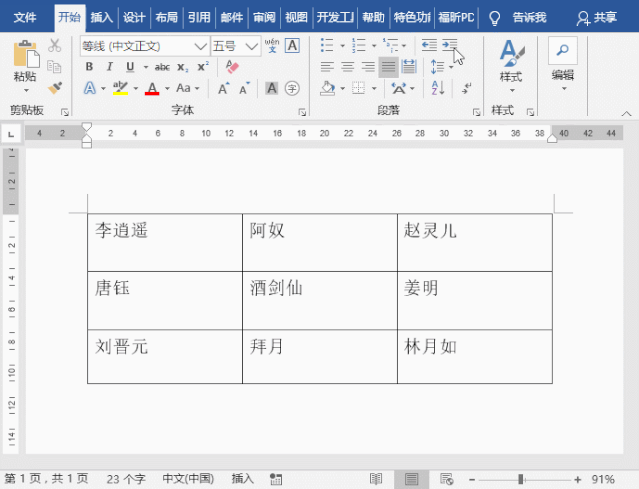
Task: Apply center alignment to the paragraph
Action: pyautogui.click(x=348, y=67)
